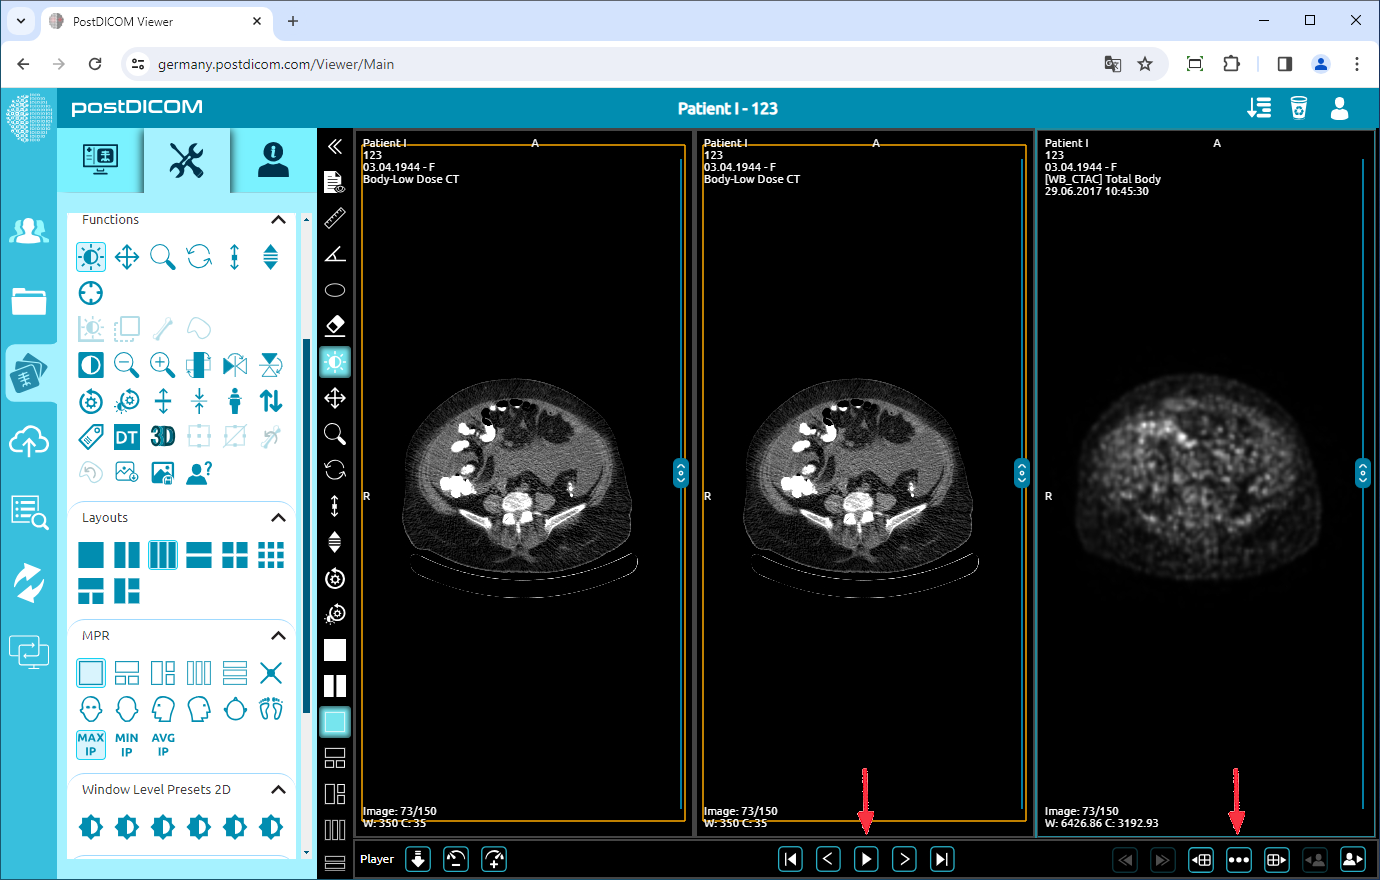Select the angle measurement tool
Image resolution: width=1380 pixels, height=880 pixels.
pyautogui.click(x=335, y=254)
